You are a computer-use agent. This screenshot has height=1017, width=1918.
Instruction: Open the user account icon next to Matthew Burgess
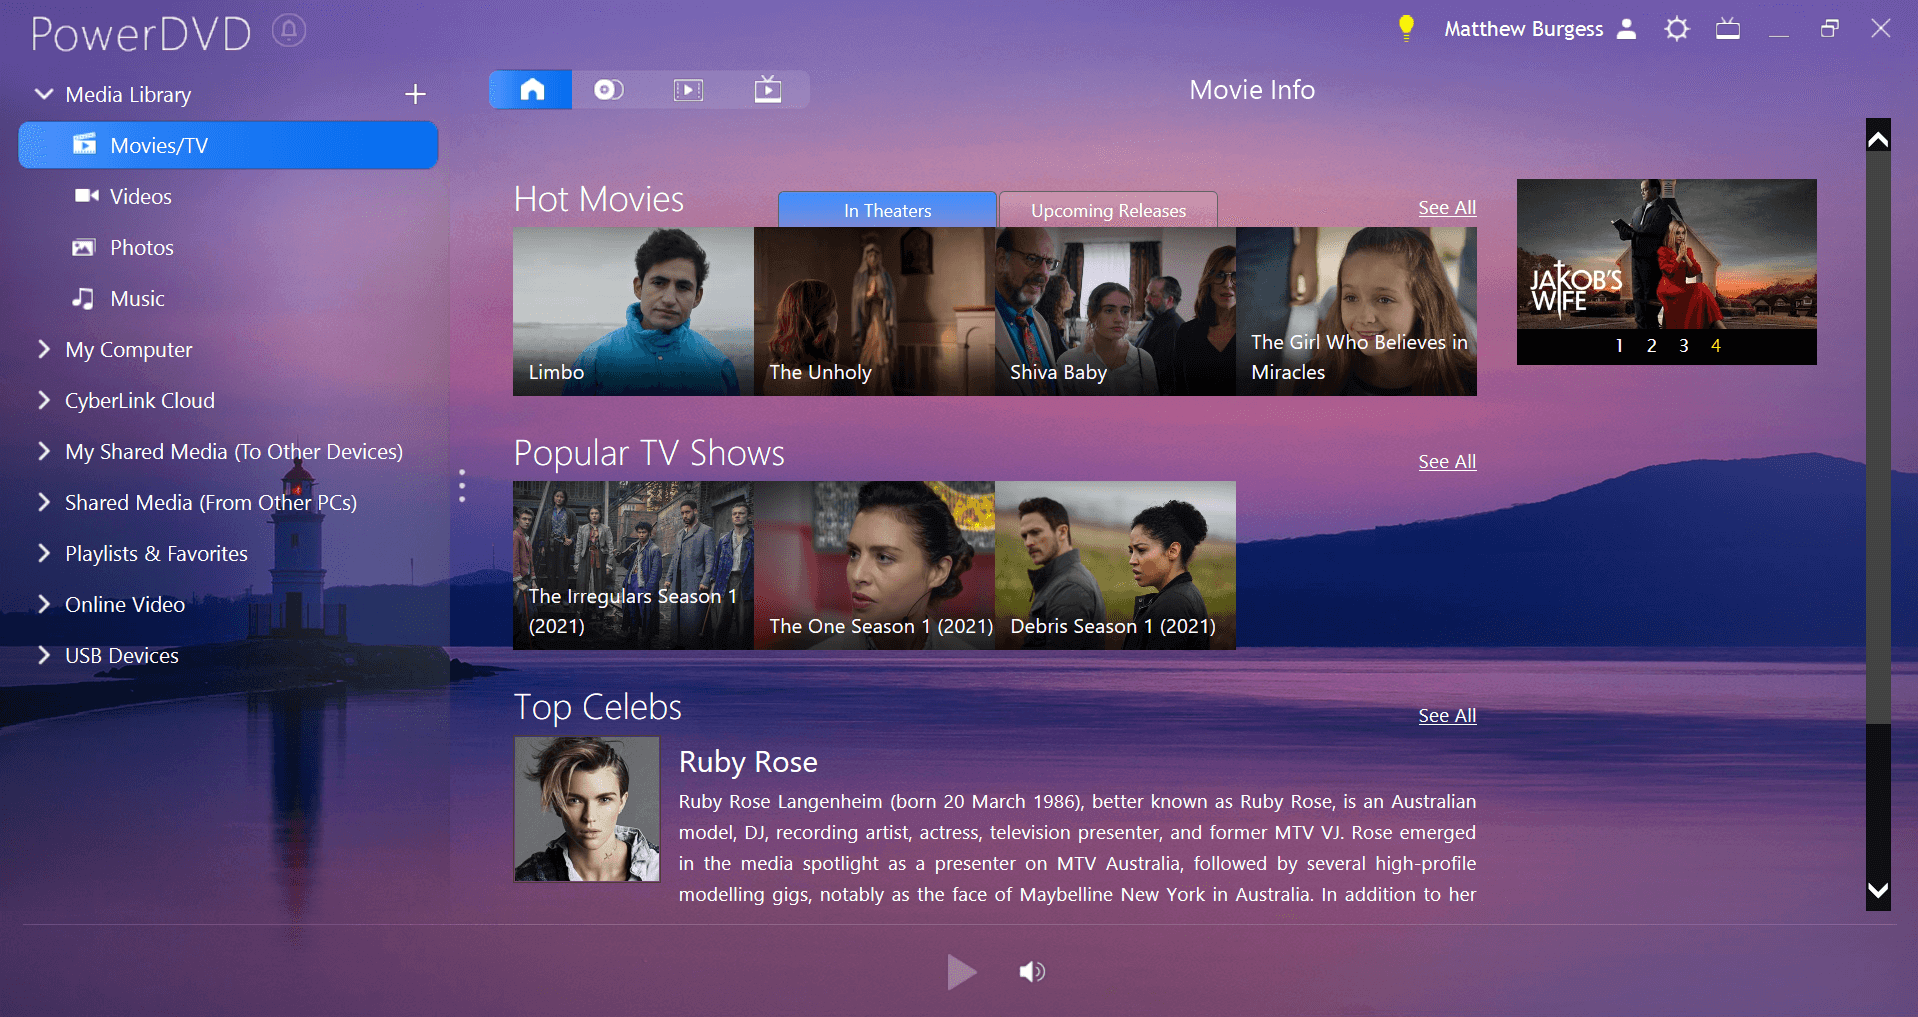tap(1627, 28)
